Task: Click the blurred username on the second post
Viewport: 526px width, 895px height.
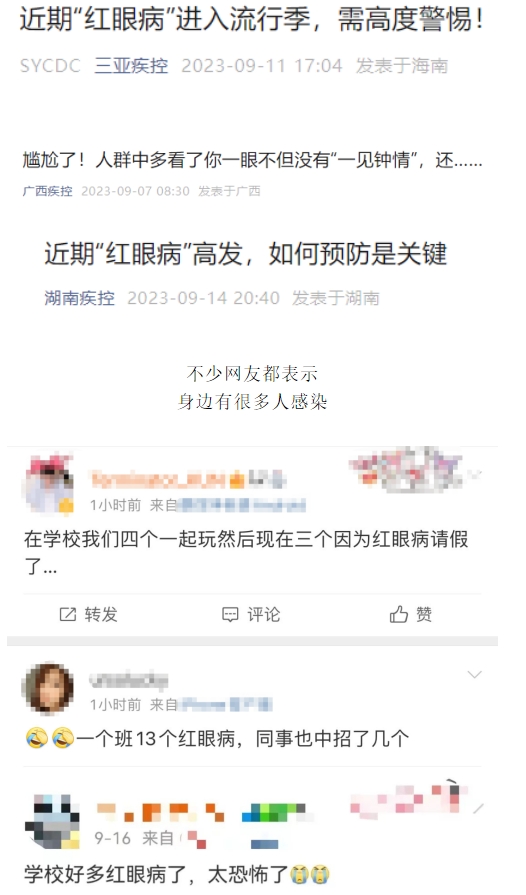Action: [129, 679]
